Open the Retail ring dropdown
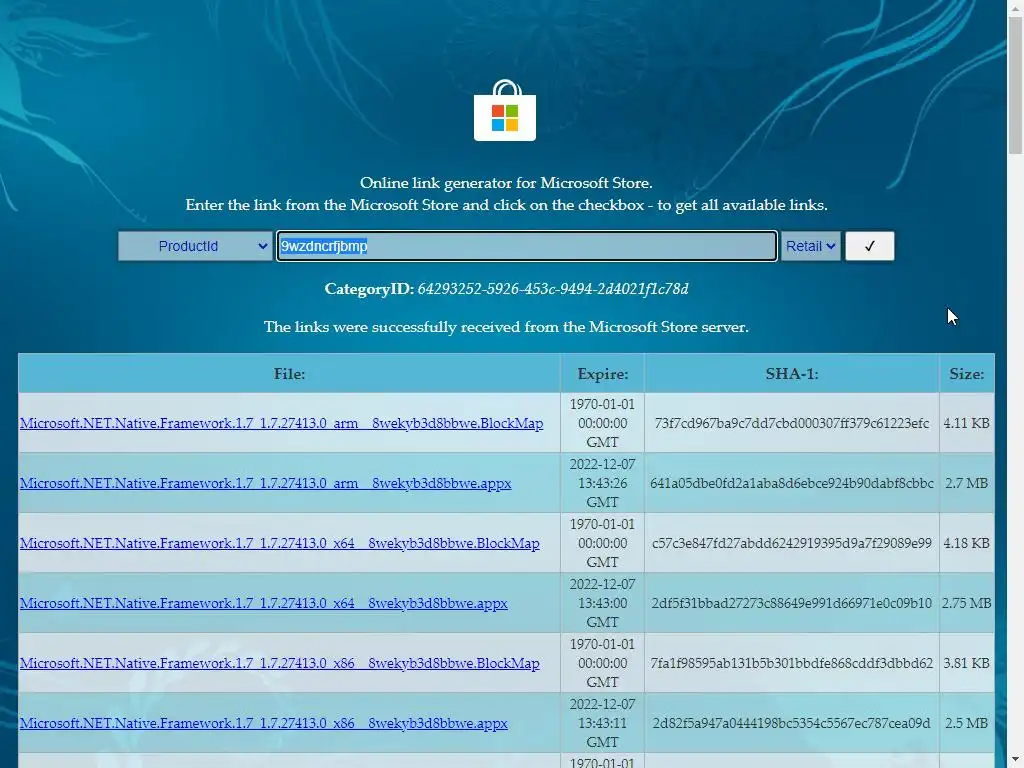 tap(810, 246)
